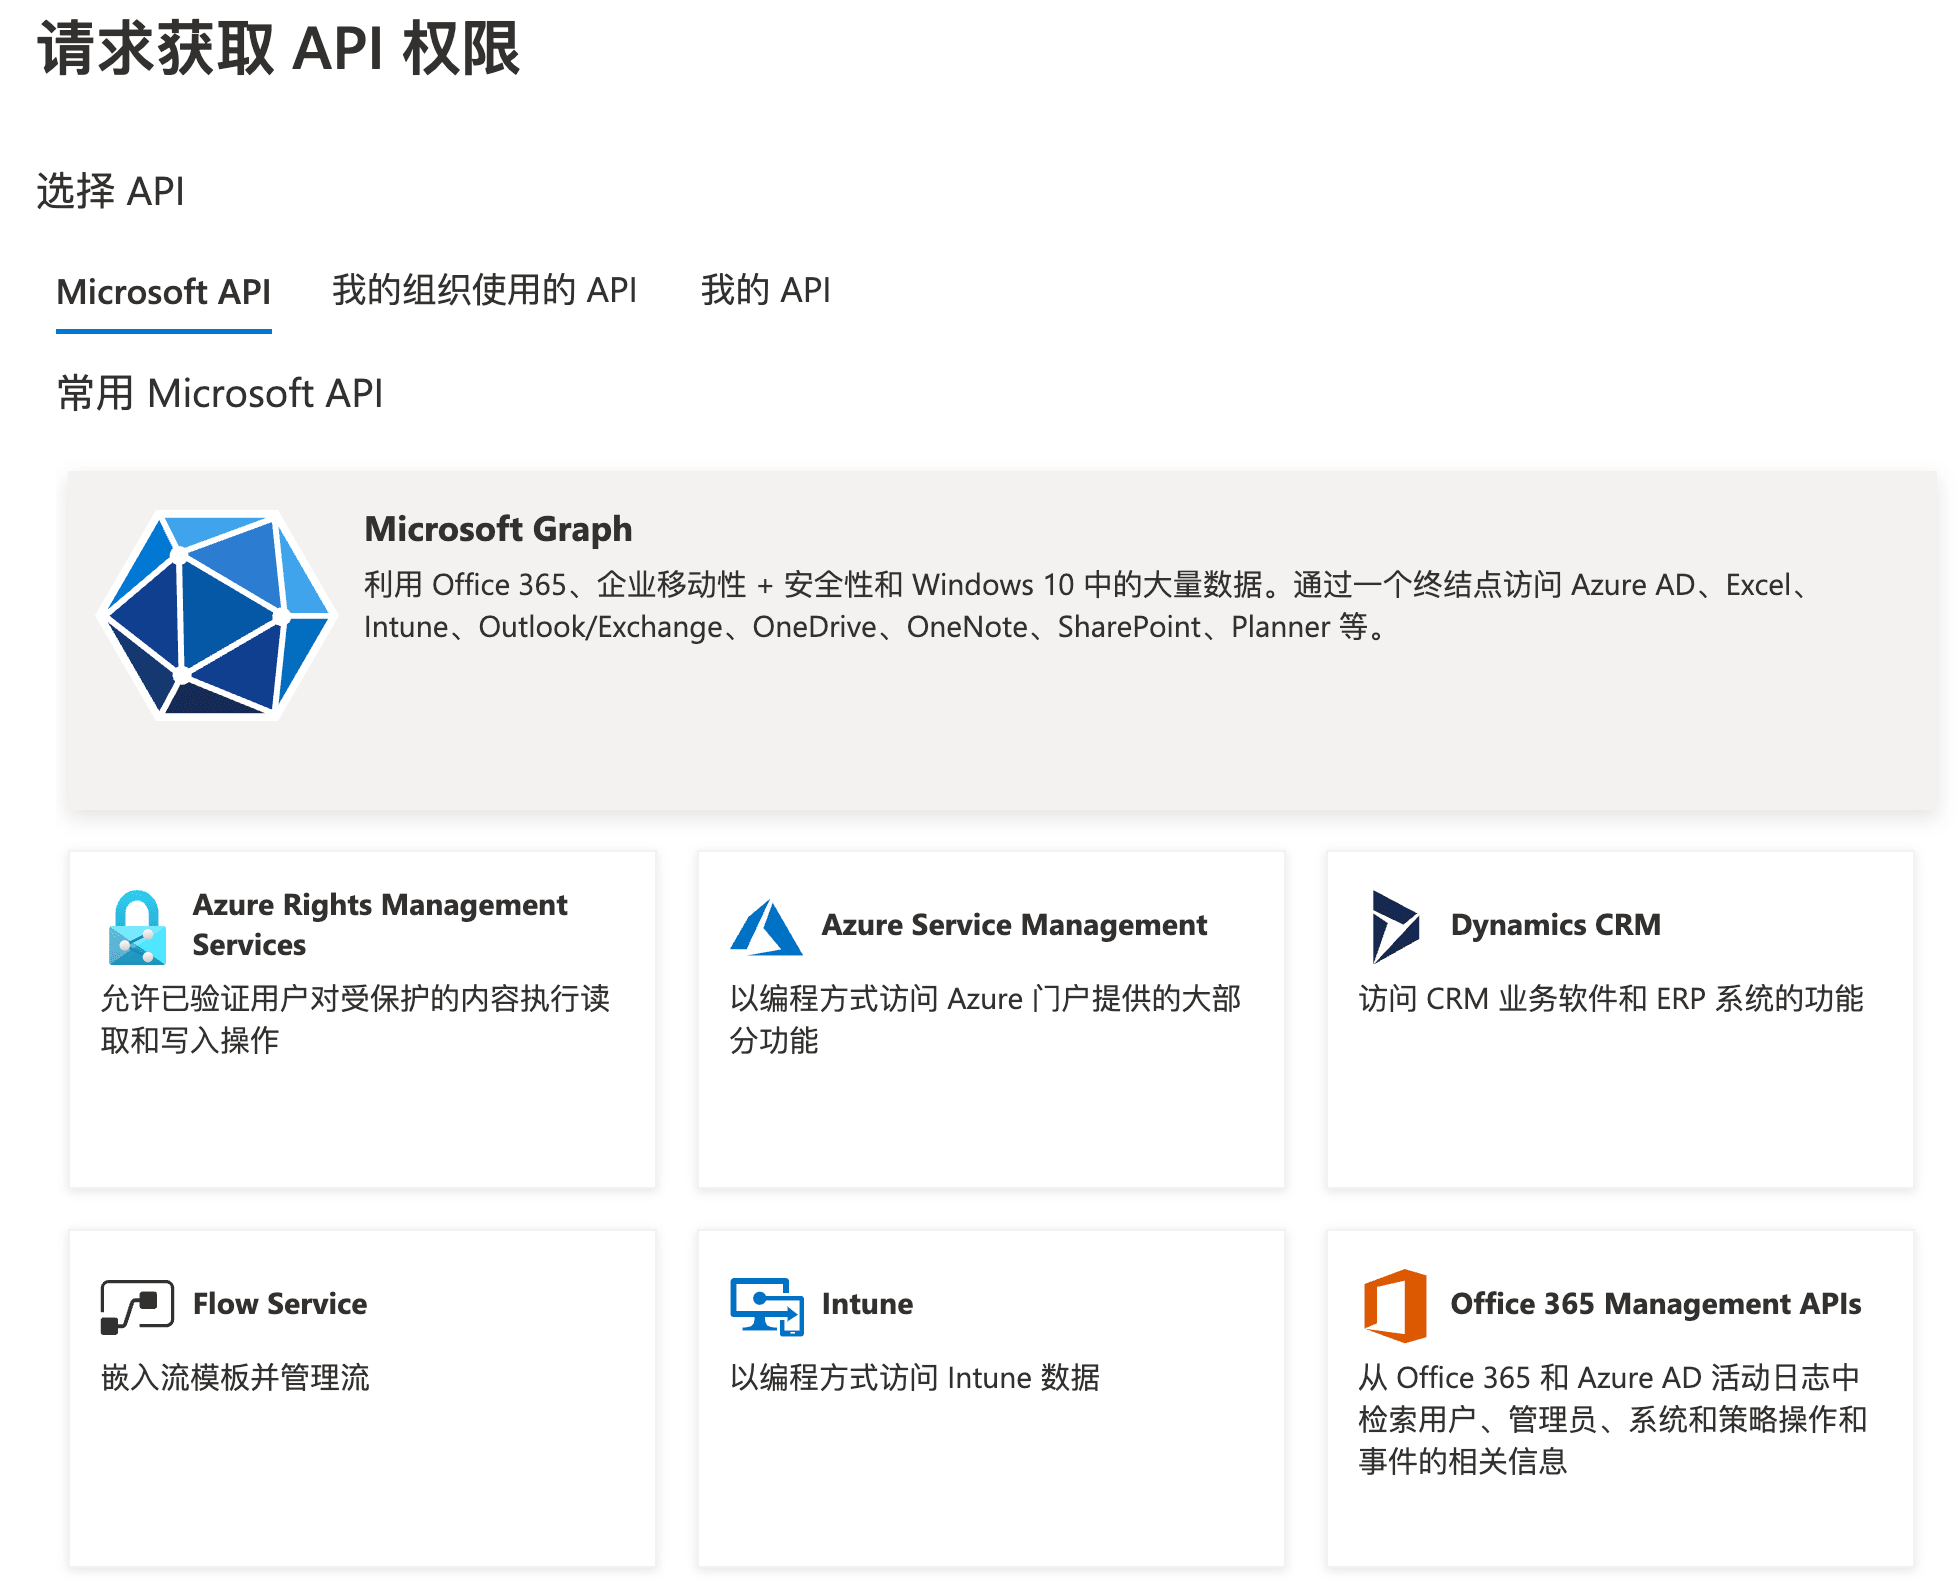Click the Intune monitor icon

point(766,1306)
